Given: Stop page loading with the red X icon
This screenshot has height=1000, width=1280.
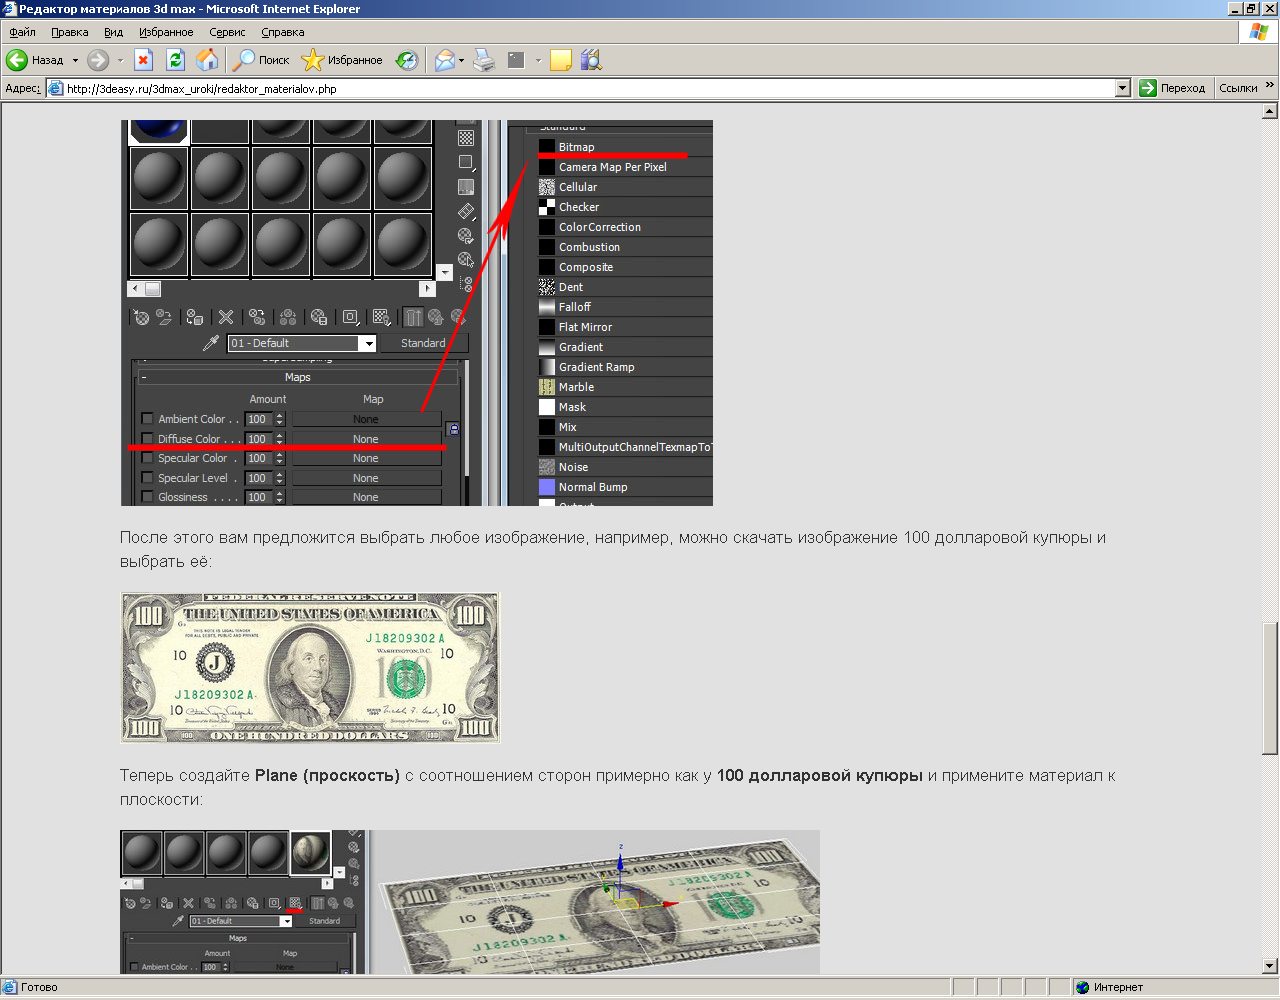Looking at the screenshot, I should point(144,60).
